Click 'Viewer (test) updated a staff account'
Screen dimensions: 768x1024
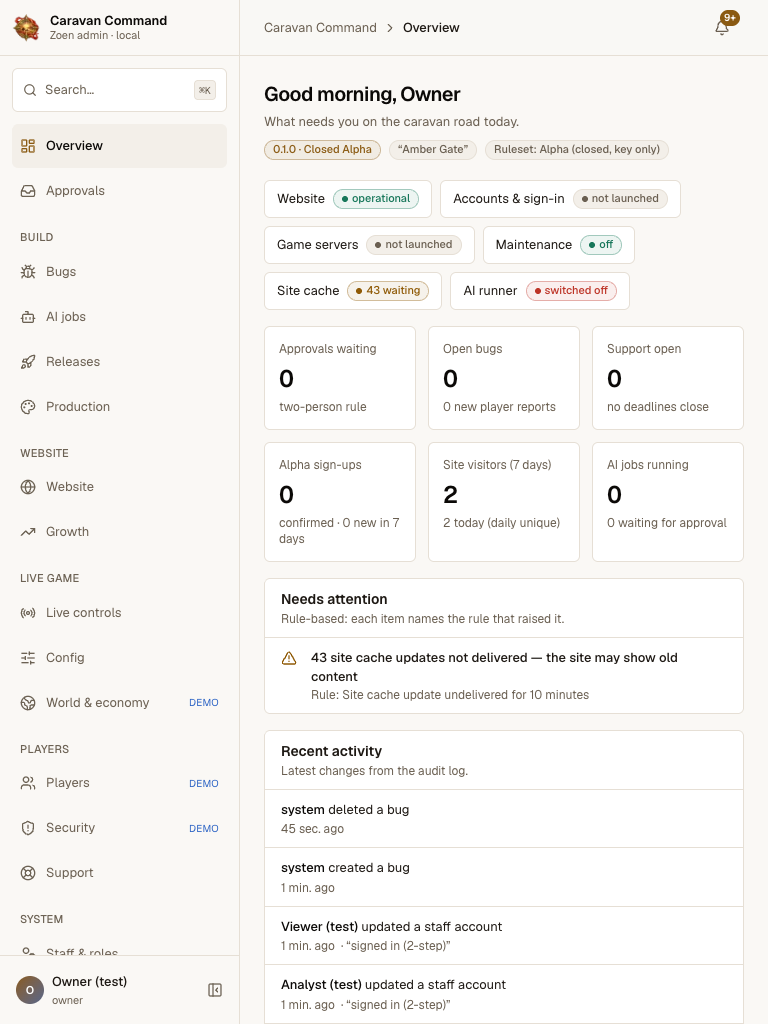click(504, 935)
